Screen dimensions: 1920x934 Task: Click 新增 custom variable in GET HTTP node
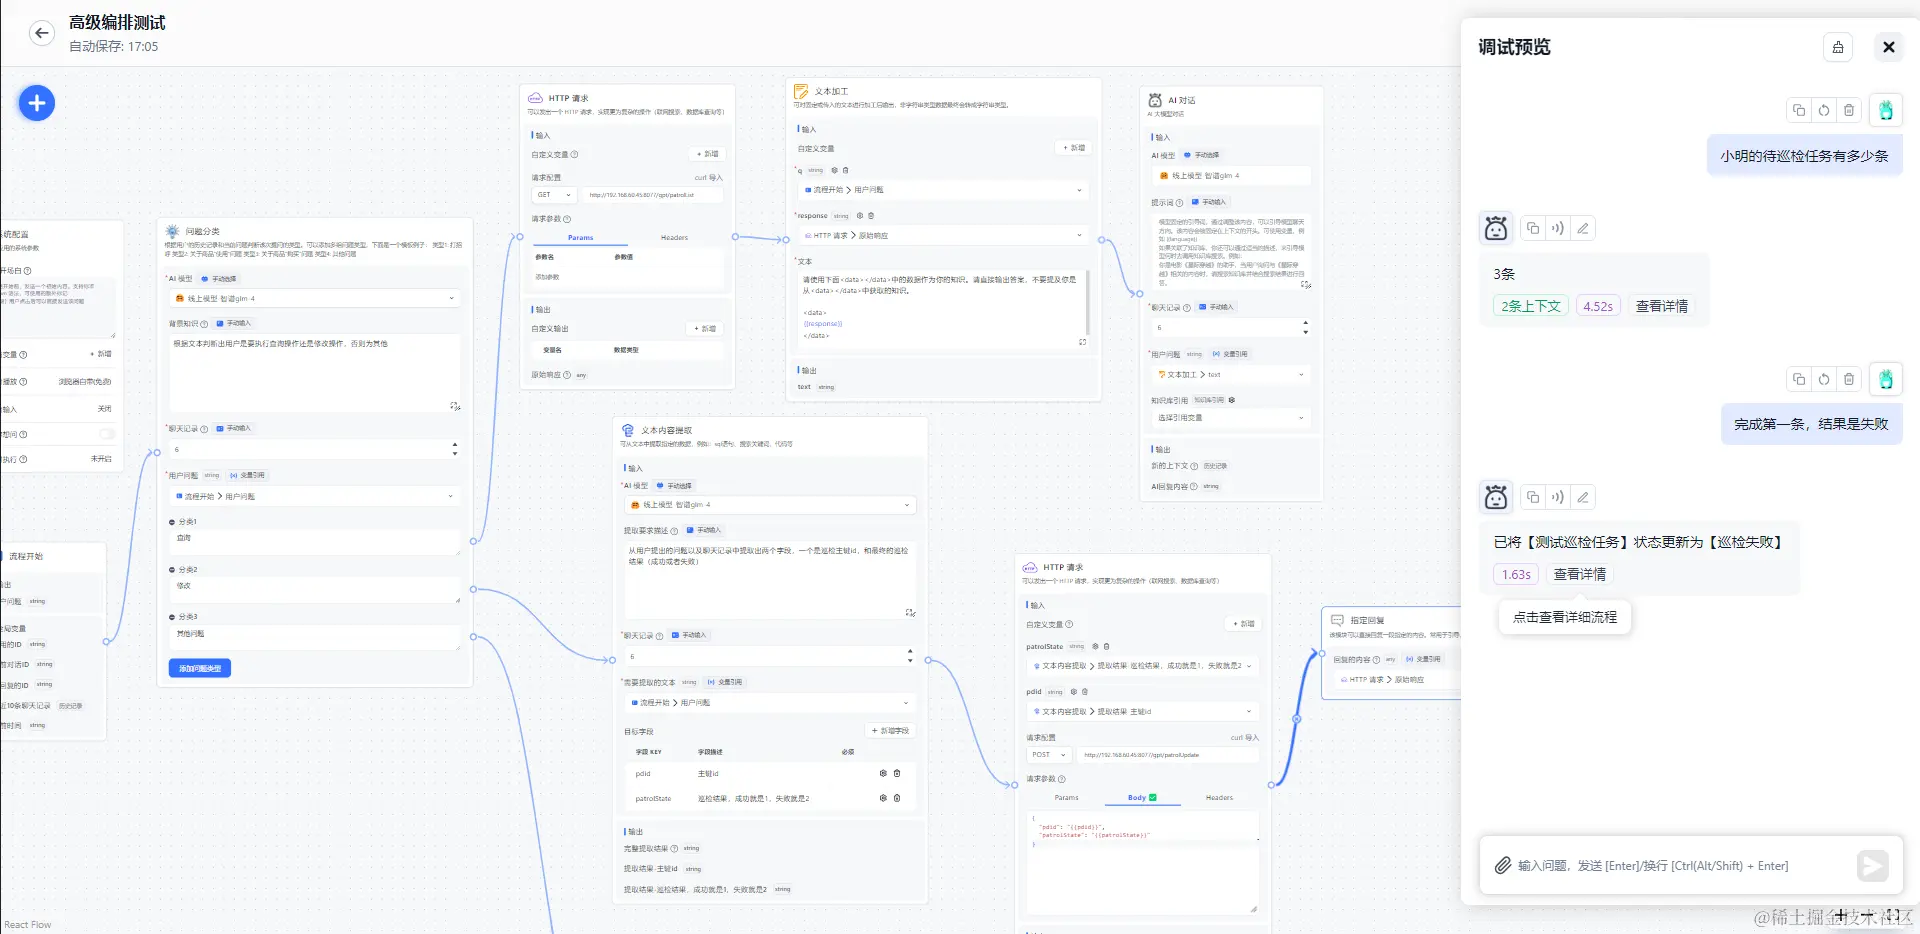tap(707, 154)
